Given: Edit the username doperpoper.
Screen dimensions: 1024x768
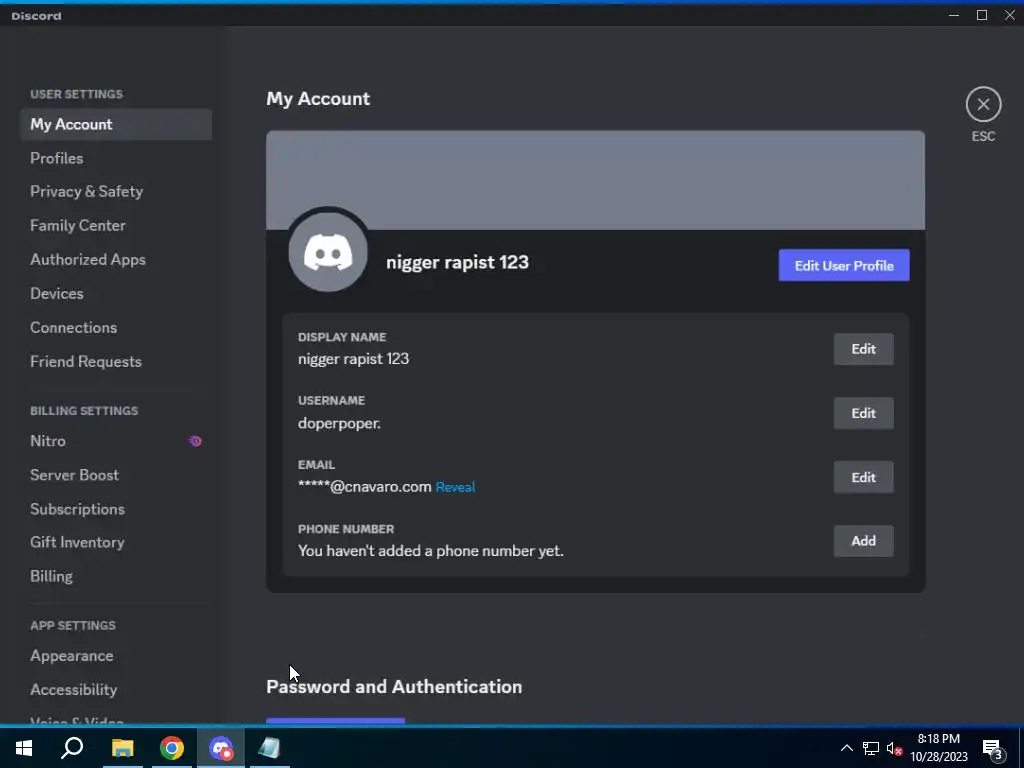Looking at the screenshot, I should tap(863, 413).
